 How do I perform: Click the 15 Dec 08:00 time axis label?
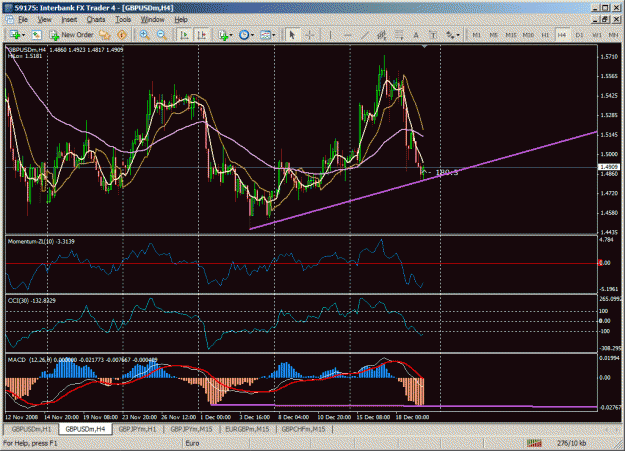(373, 417)
